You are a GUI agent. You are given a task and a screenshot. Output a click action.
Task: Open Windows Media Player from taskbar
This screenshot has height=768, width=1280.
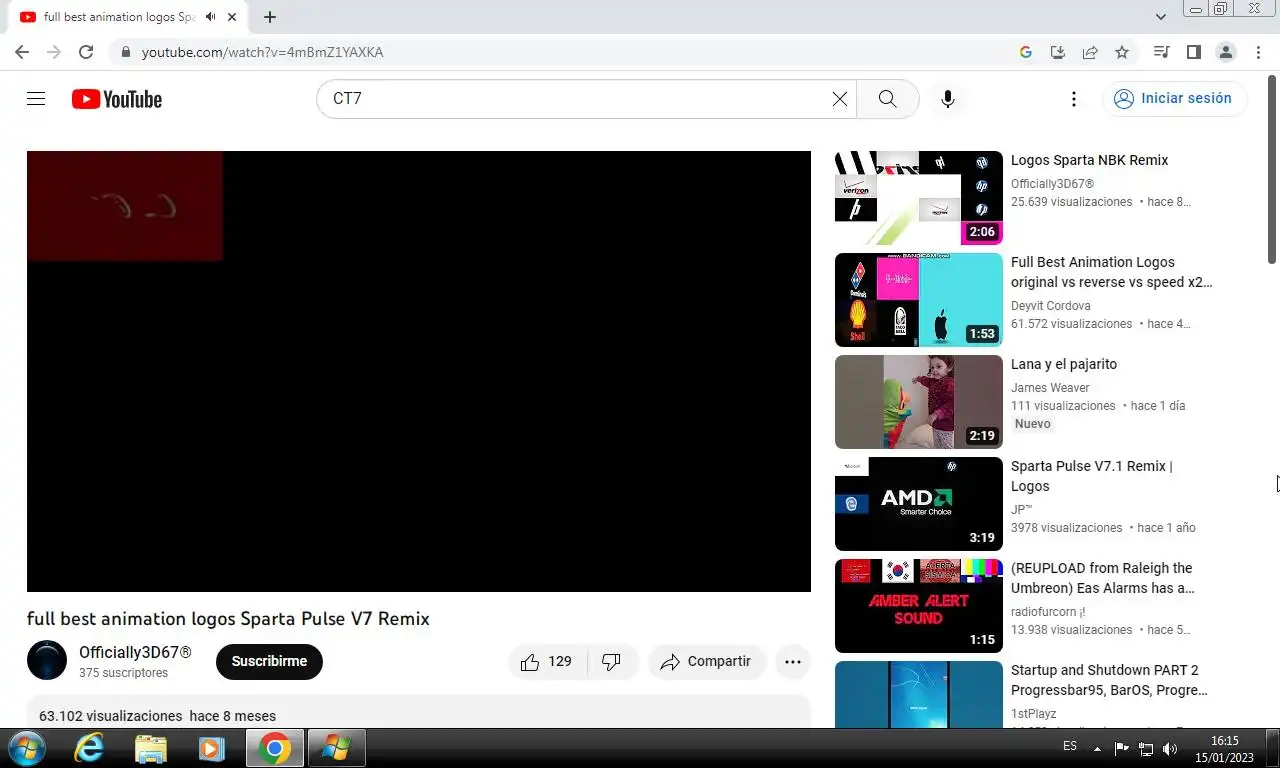point(211,748)
